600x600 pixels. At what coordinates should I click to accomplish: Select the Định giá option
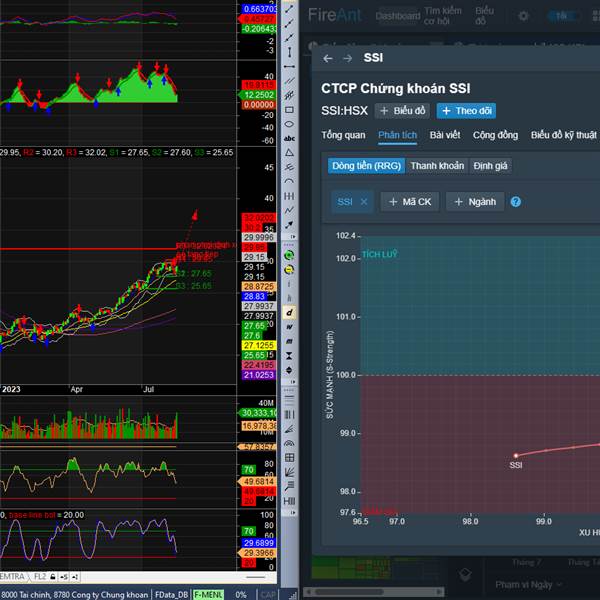pyautogui.click(x=490, y=166)
